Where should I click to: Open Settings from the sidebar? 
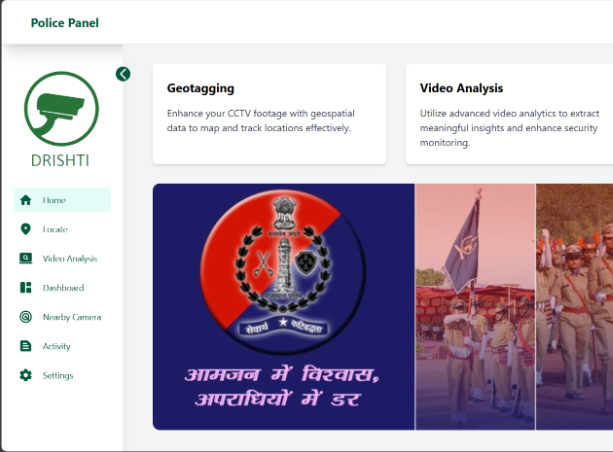62,375
